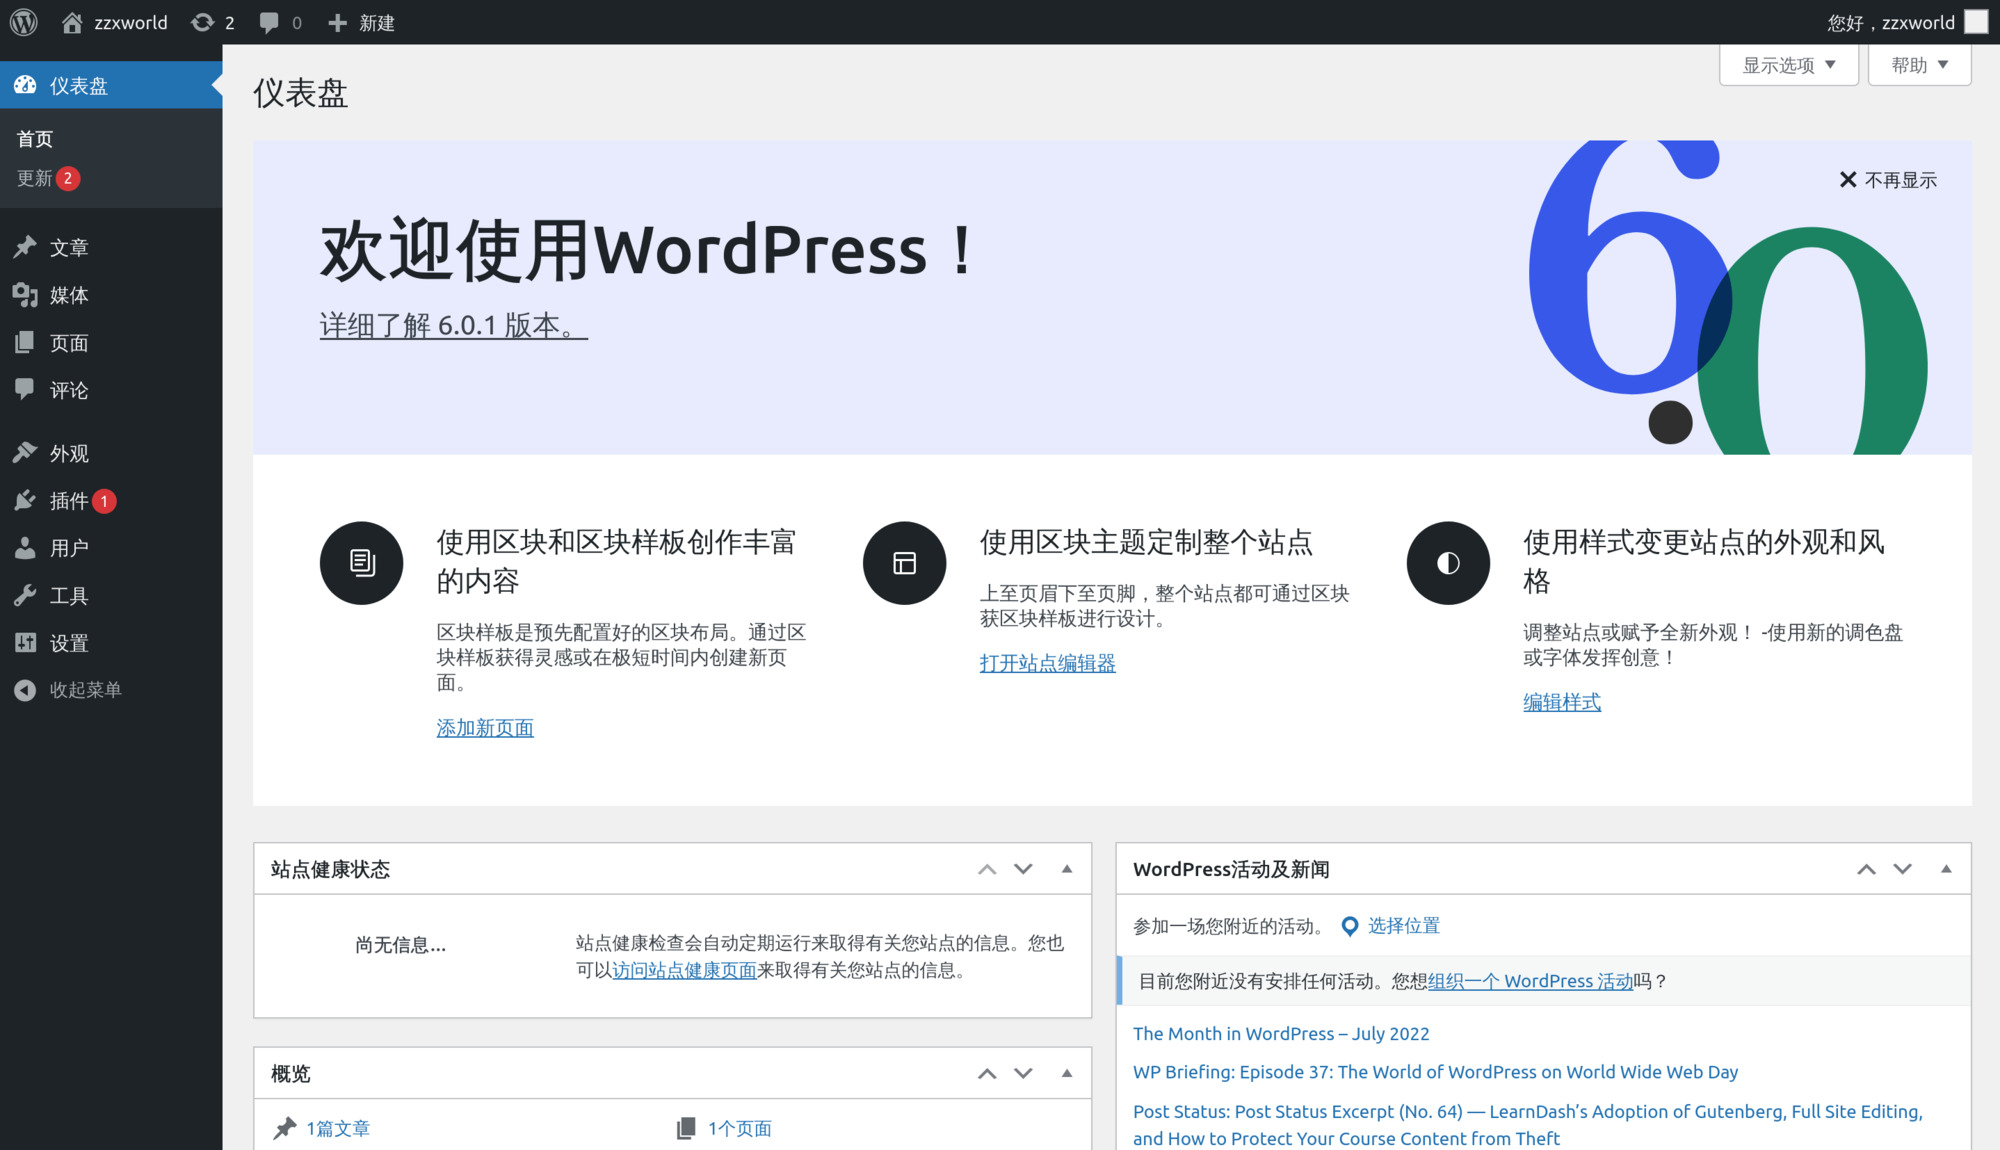The height and width of the screenshot is (1150, 2000).
Task: Select the 媒体 library icon in sidebar
Action: click(x=26, y=295)
